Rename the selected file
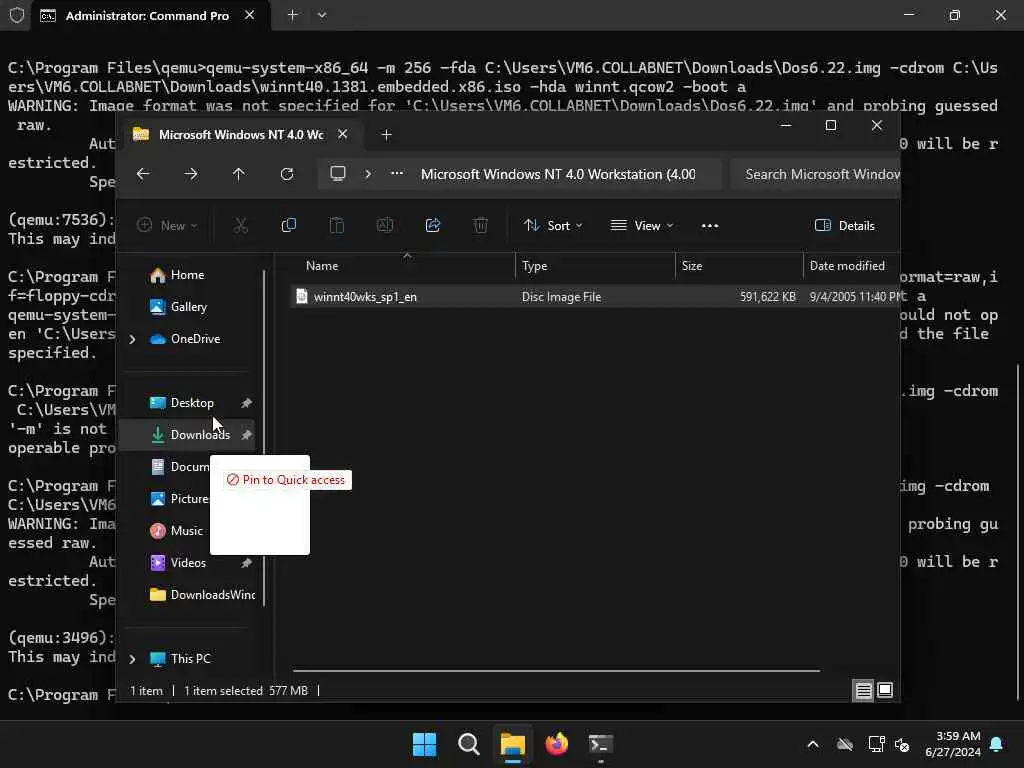Screen dimensions: 1024x768 (385, 225)
